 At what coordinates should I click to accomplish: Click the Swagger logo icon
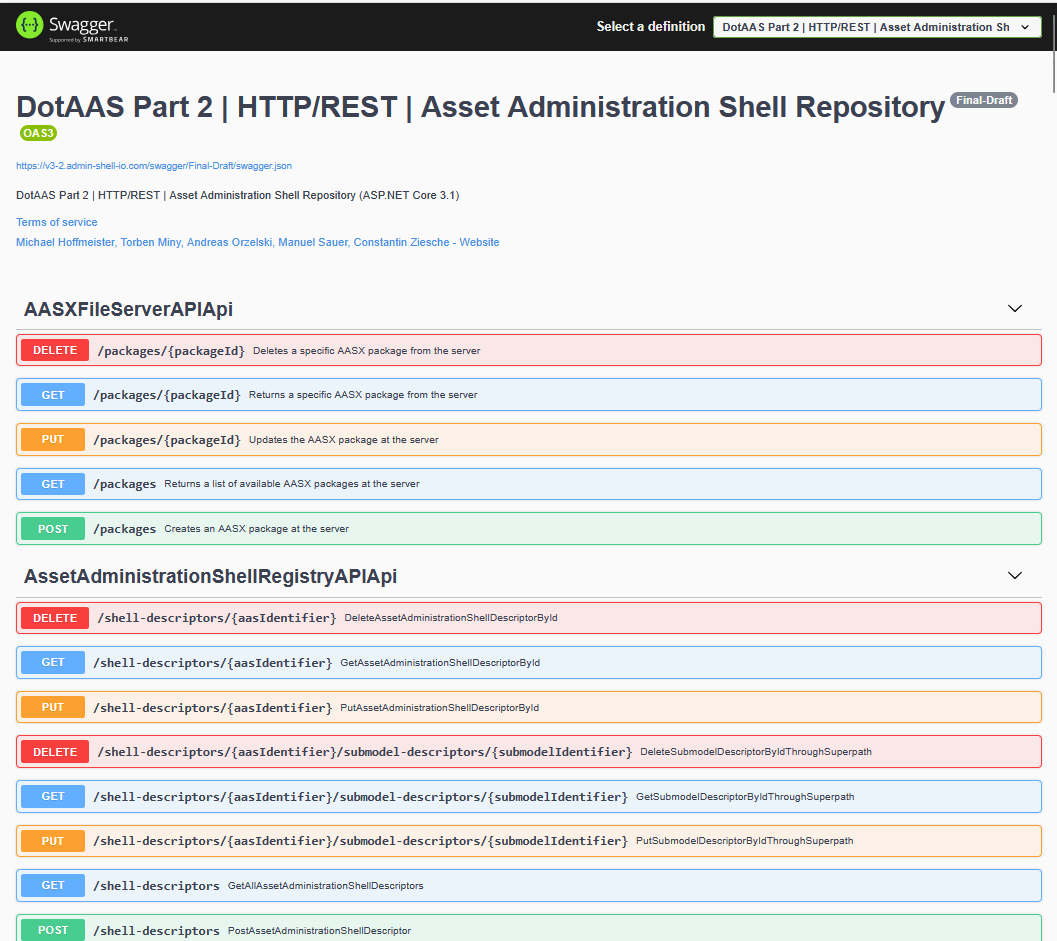click(30, 27)
